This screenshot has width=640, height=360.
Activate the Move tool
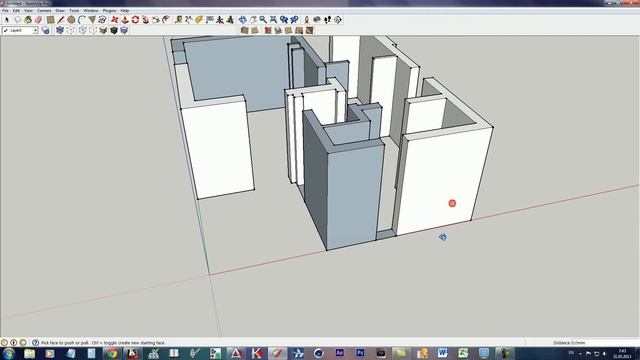(115, 20)
